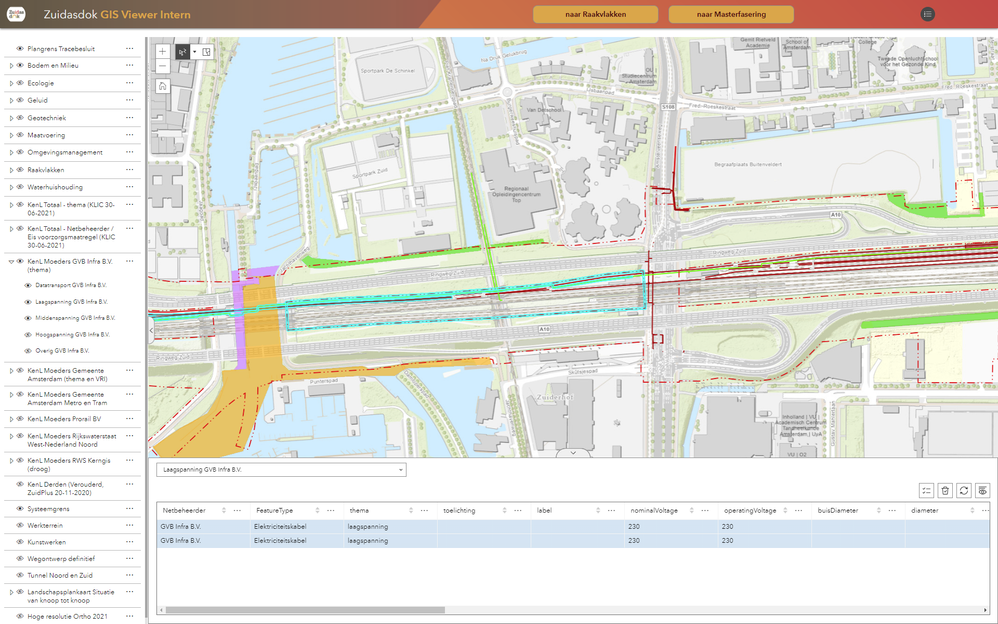The width and height of the screenshot is (998, 624).
Task: Hide Laagspanning GVB Infra B.V. layer
Action: (28, 302)
